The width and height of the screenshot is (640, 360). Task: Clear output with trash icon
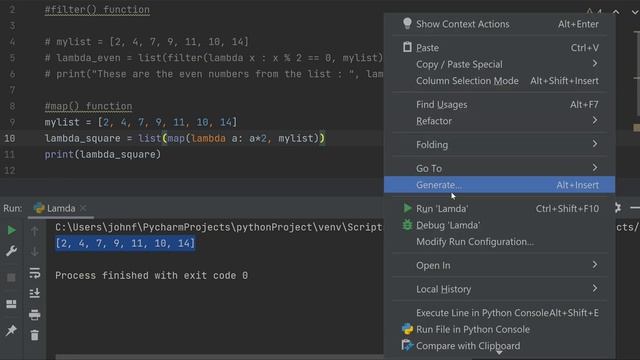pos(35,335)
